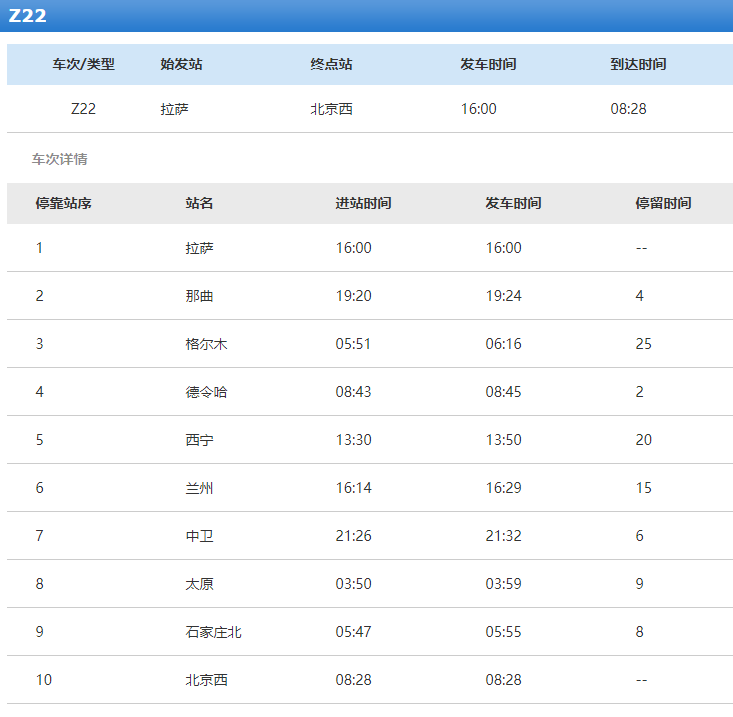The width and height of the screenshot is (733, 717).
Task: Select the Z22 train number in the summary row
Action: [x=83, y=109]
